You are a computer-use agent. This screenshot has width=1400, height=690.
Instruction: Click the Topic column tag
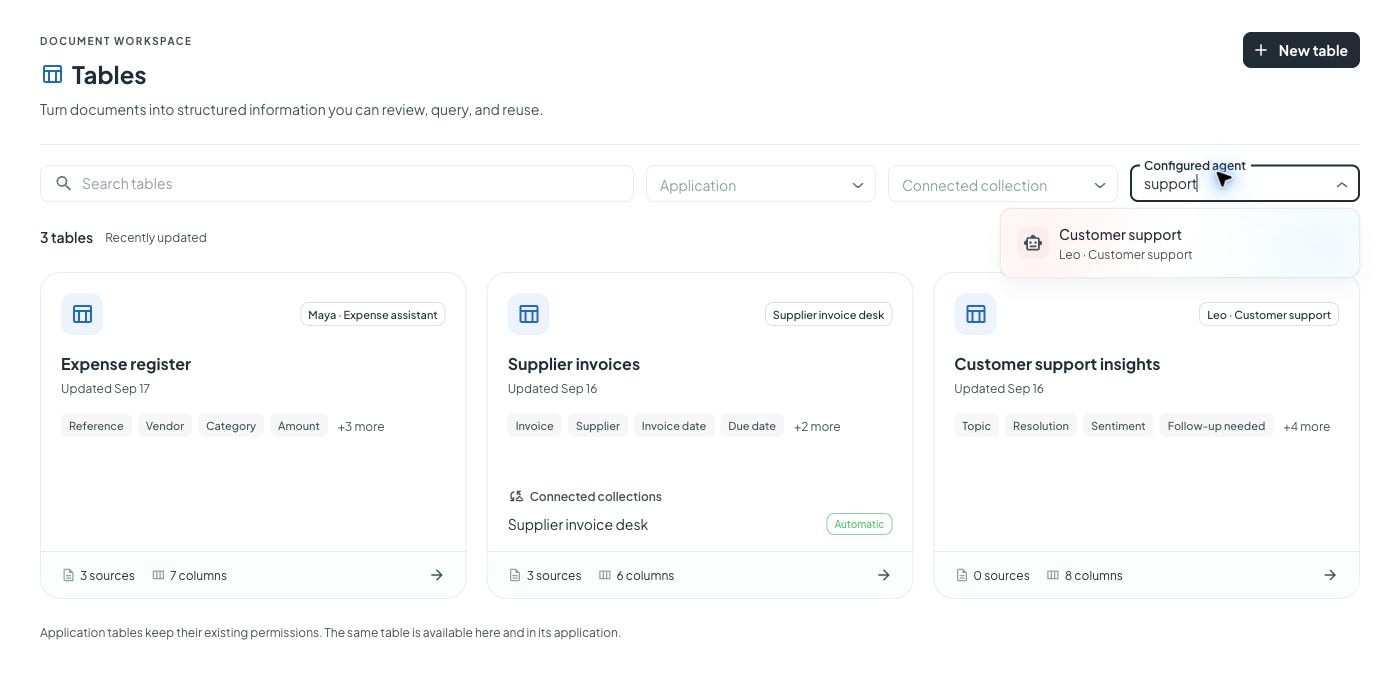coord(976,426)
